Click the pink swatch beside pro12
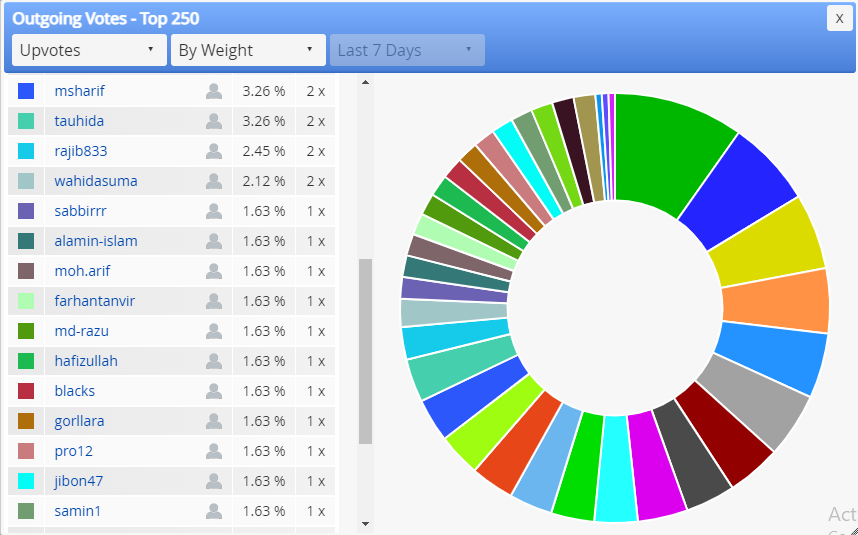858x535 pixels. tap(26, 451)
